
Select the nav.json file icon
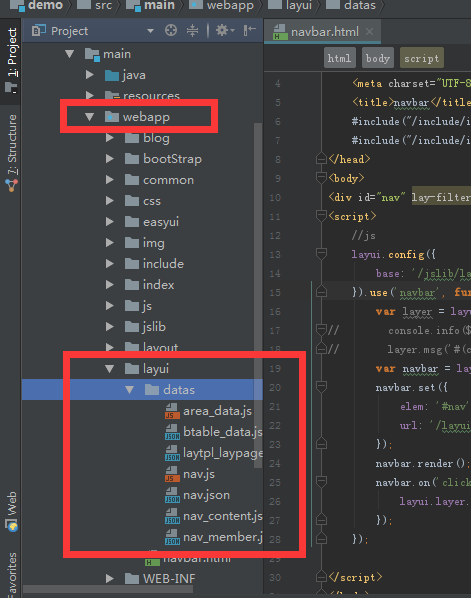pos(172,495)
